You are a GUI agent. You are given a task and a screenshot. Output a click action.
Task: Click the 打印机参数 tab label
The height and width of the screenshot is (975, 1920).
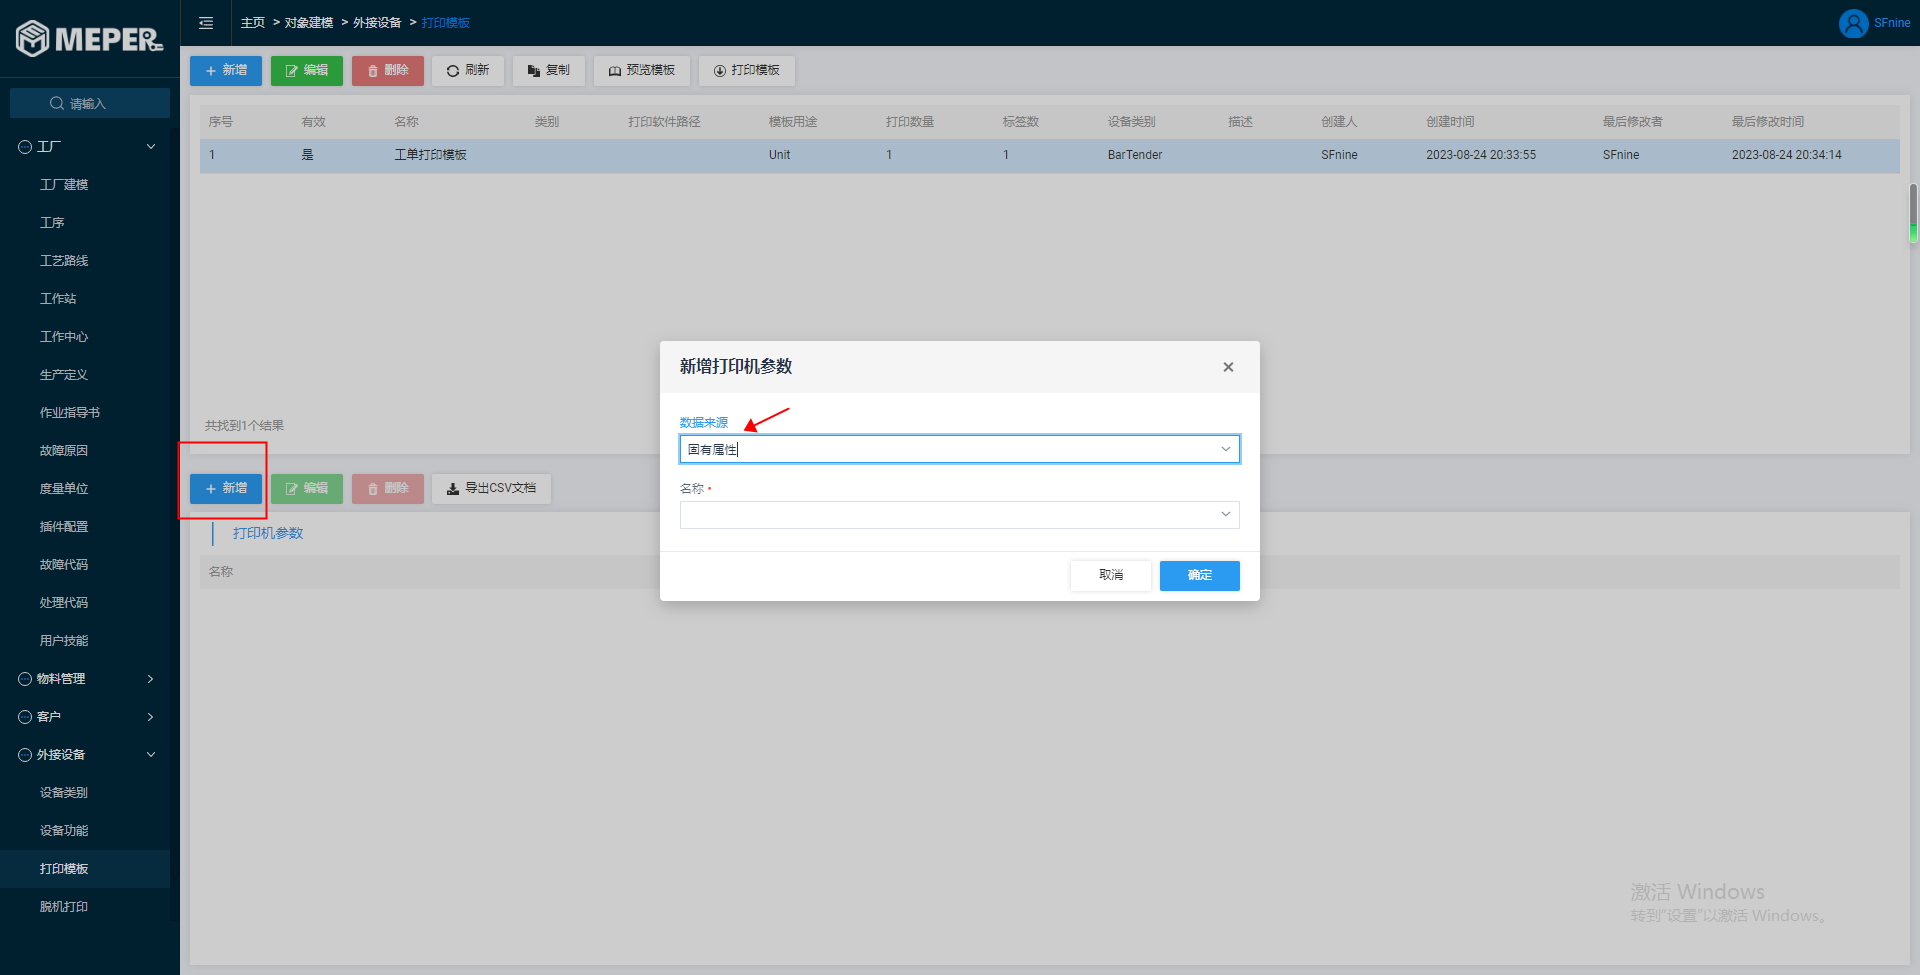click(268, 533)
